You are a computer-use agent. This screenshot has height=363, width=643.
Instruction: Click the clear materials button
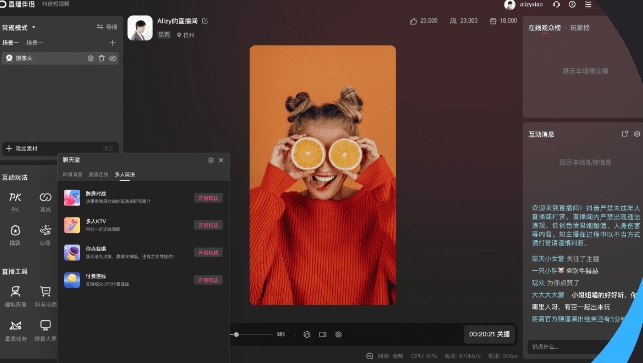tap(108, 148)
